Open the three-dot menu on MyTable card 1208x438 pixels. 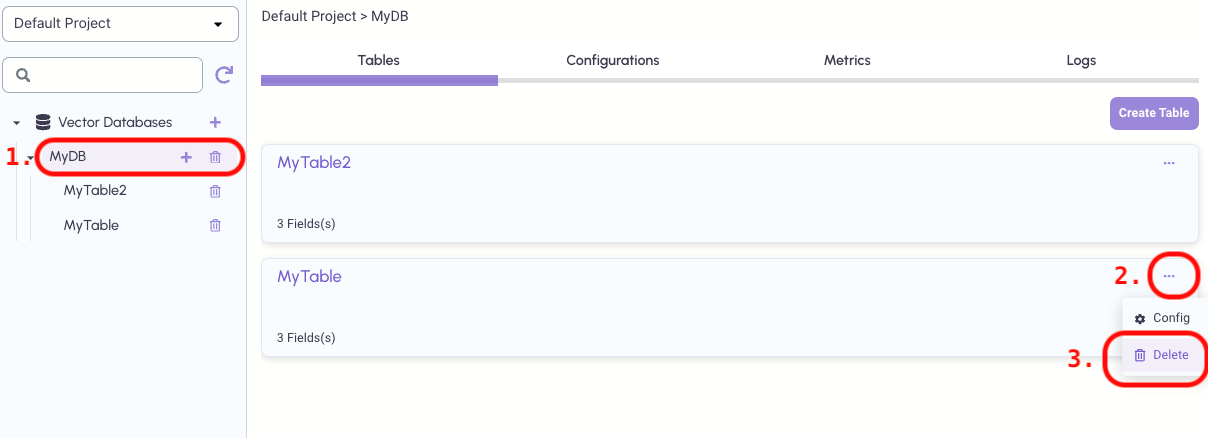[1169, 276]
